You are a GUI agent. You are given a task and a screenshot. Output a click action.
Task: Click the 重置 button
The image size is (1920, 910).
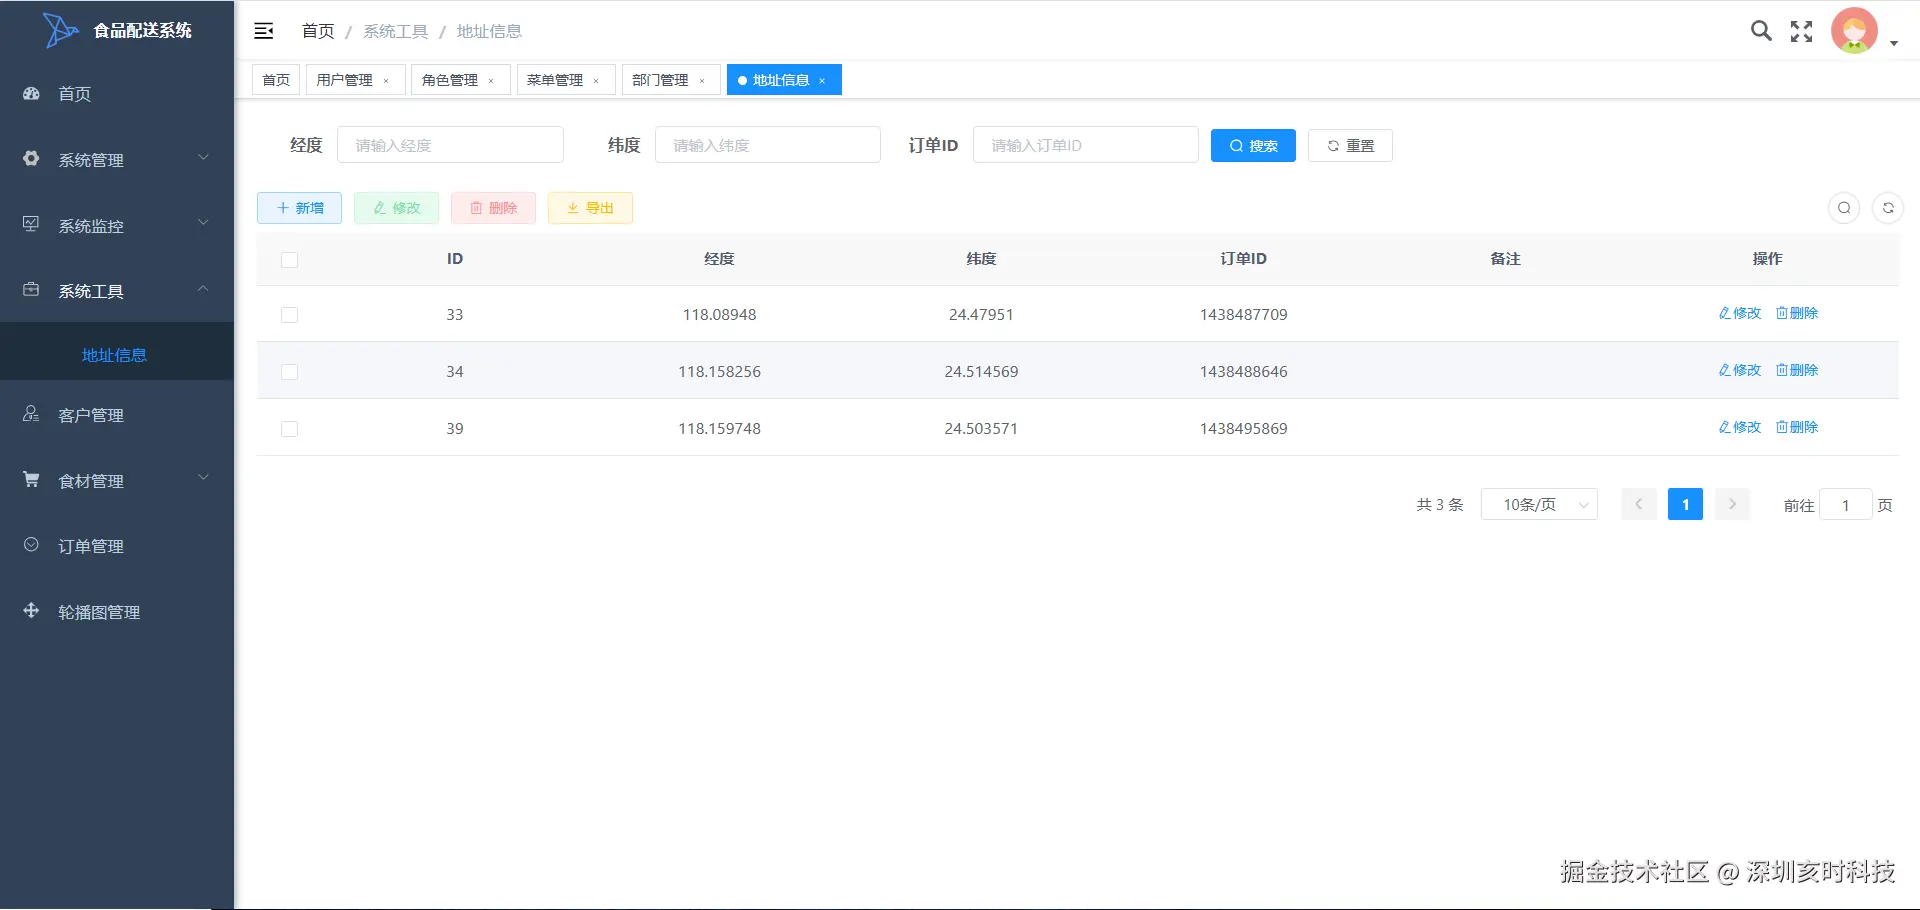(1350, 145)
